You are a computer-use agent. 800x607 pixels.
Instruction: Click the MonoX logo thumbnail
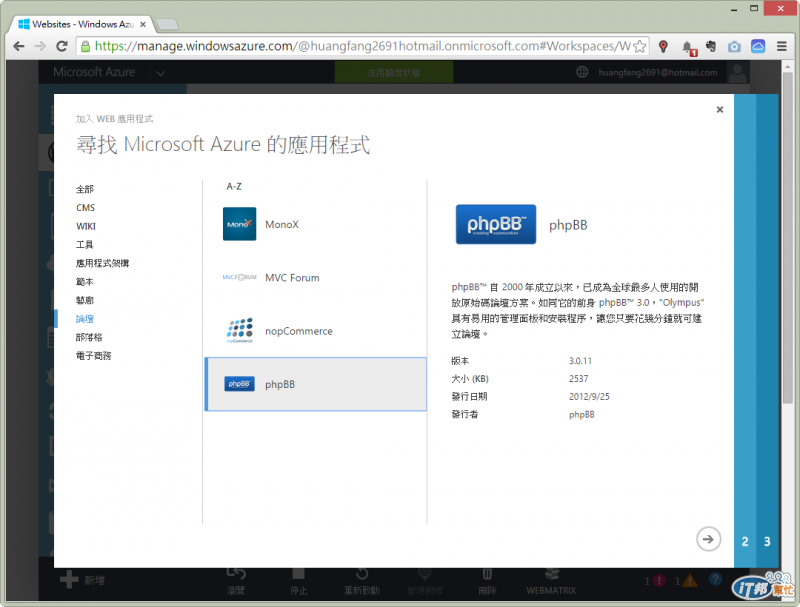point(239,224)
